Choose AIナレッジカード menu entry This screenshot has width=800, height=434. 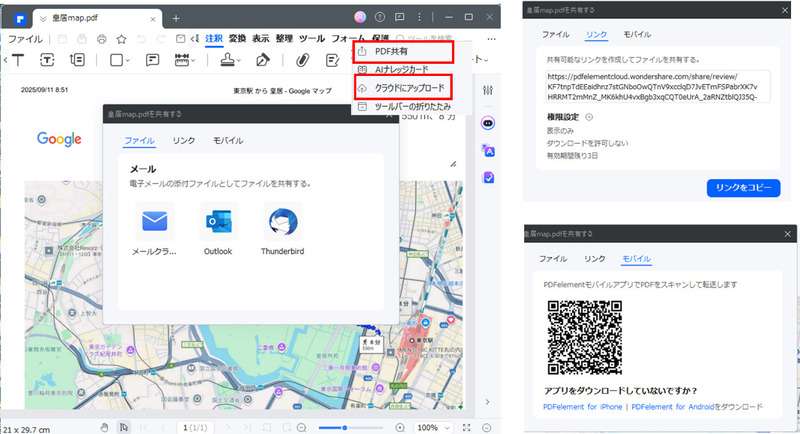pos(403,69)
